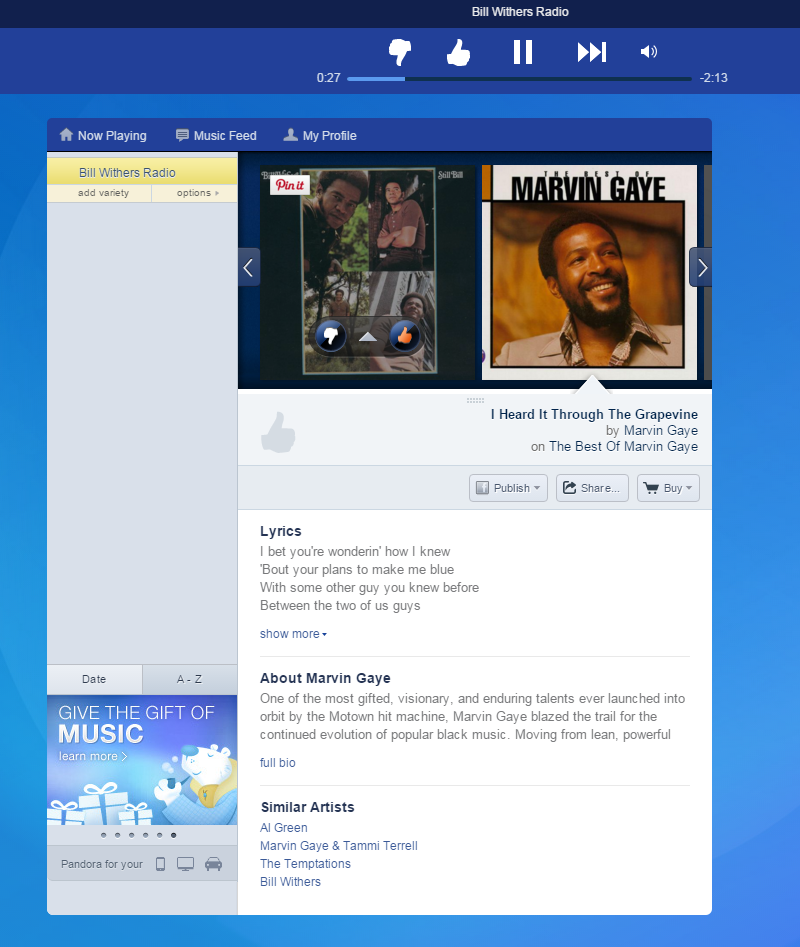Viewport: 800px width, 947px height.
Task: Open the Publish dropdown
Action: [x=508, y=488]
